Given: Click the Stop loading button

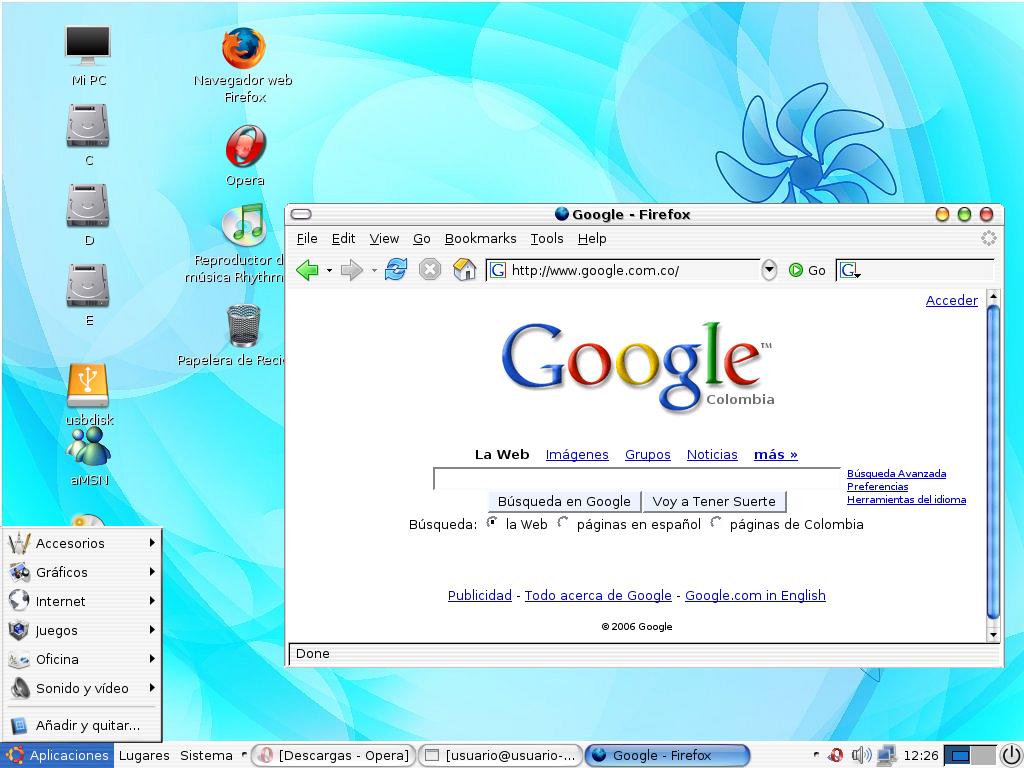Looking at the screenshot, I should (x=430, y=270).
